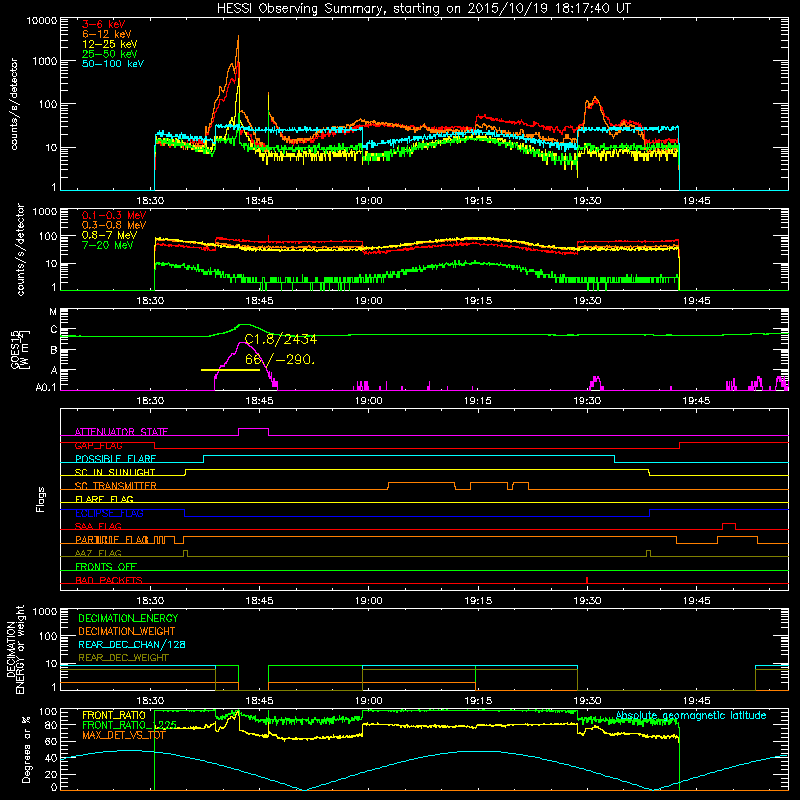Select the 3-6 keV legend label
This screenshot has width=800, height=800.
coord(103,24)
